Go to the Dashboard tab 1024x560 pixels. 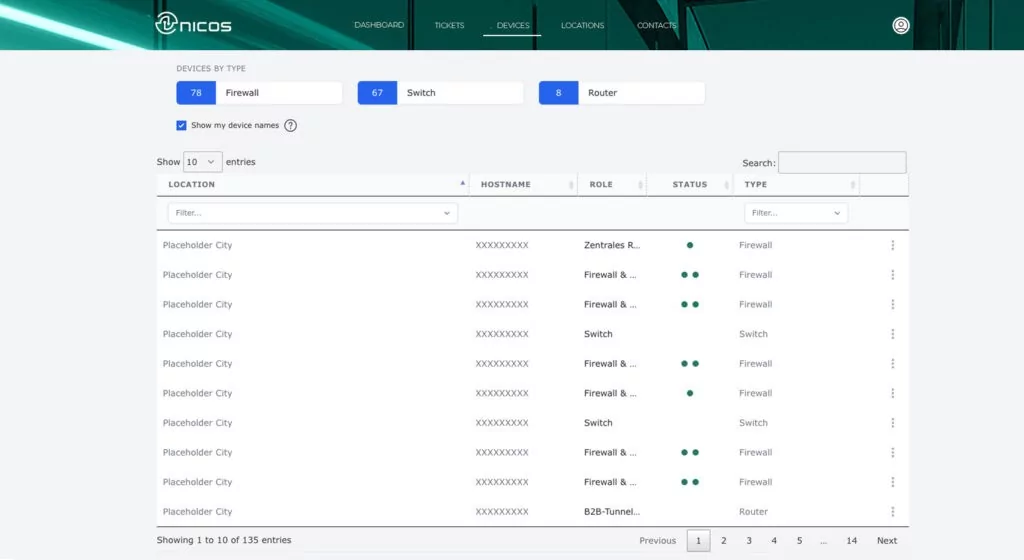click(379, 25)
